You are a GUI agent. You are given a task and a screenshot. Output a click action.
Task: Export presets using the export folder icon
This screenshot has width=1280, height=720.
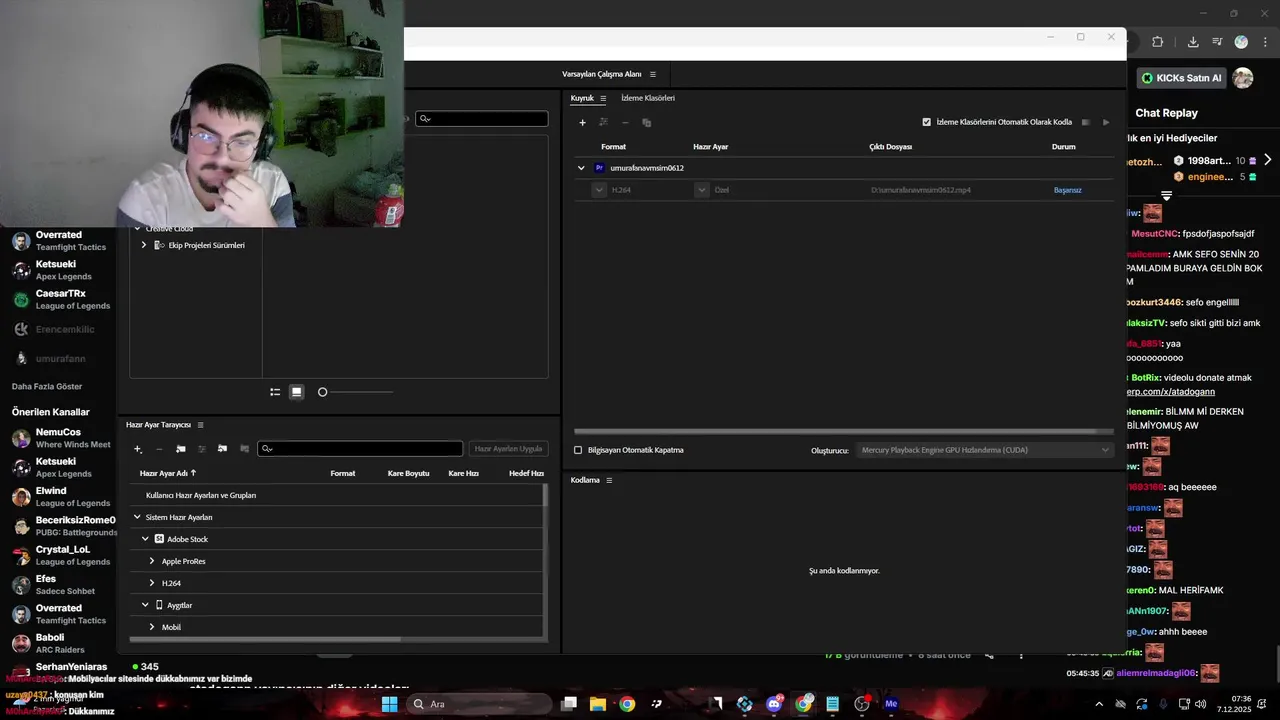click(x=244, y=449)
